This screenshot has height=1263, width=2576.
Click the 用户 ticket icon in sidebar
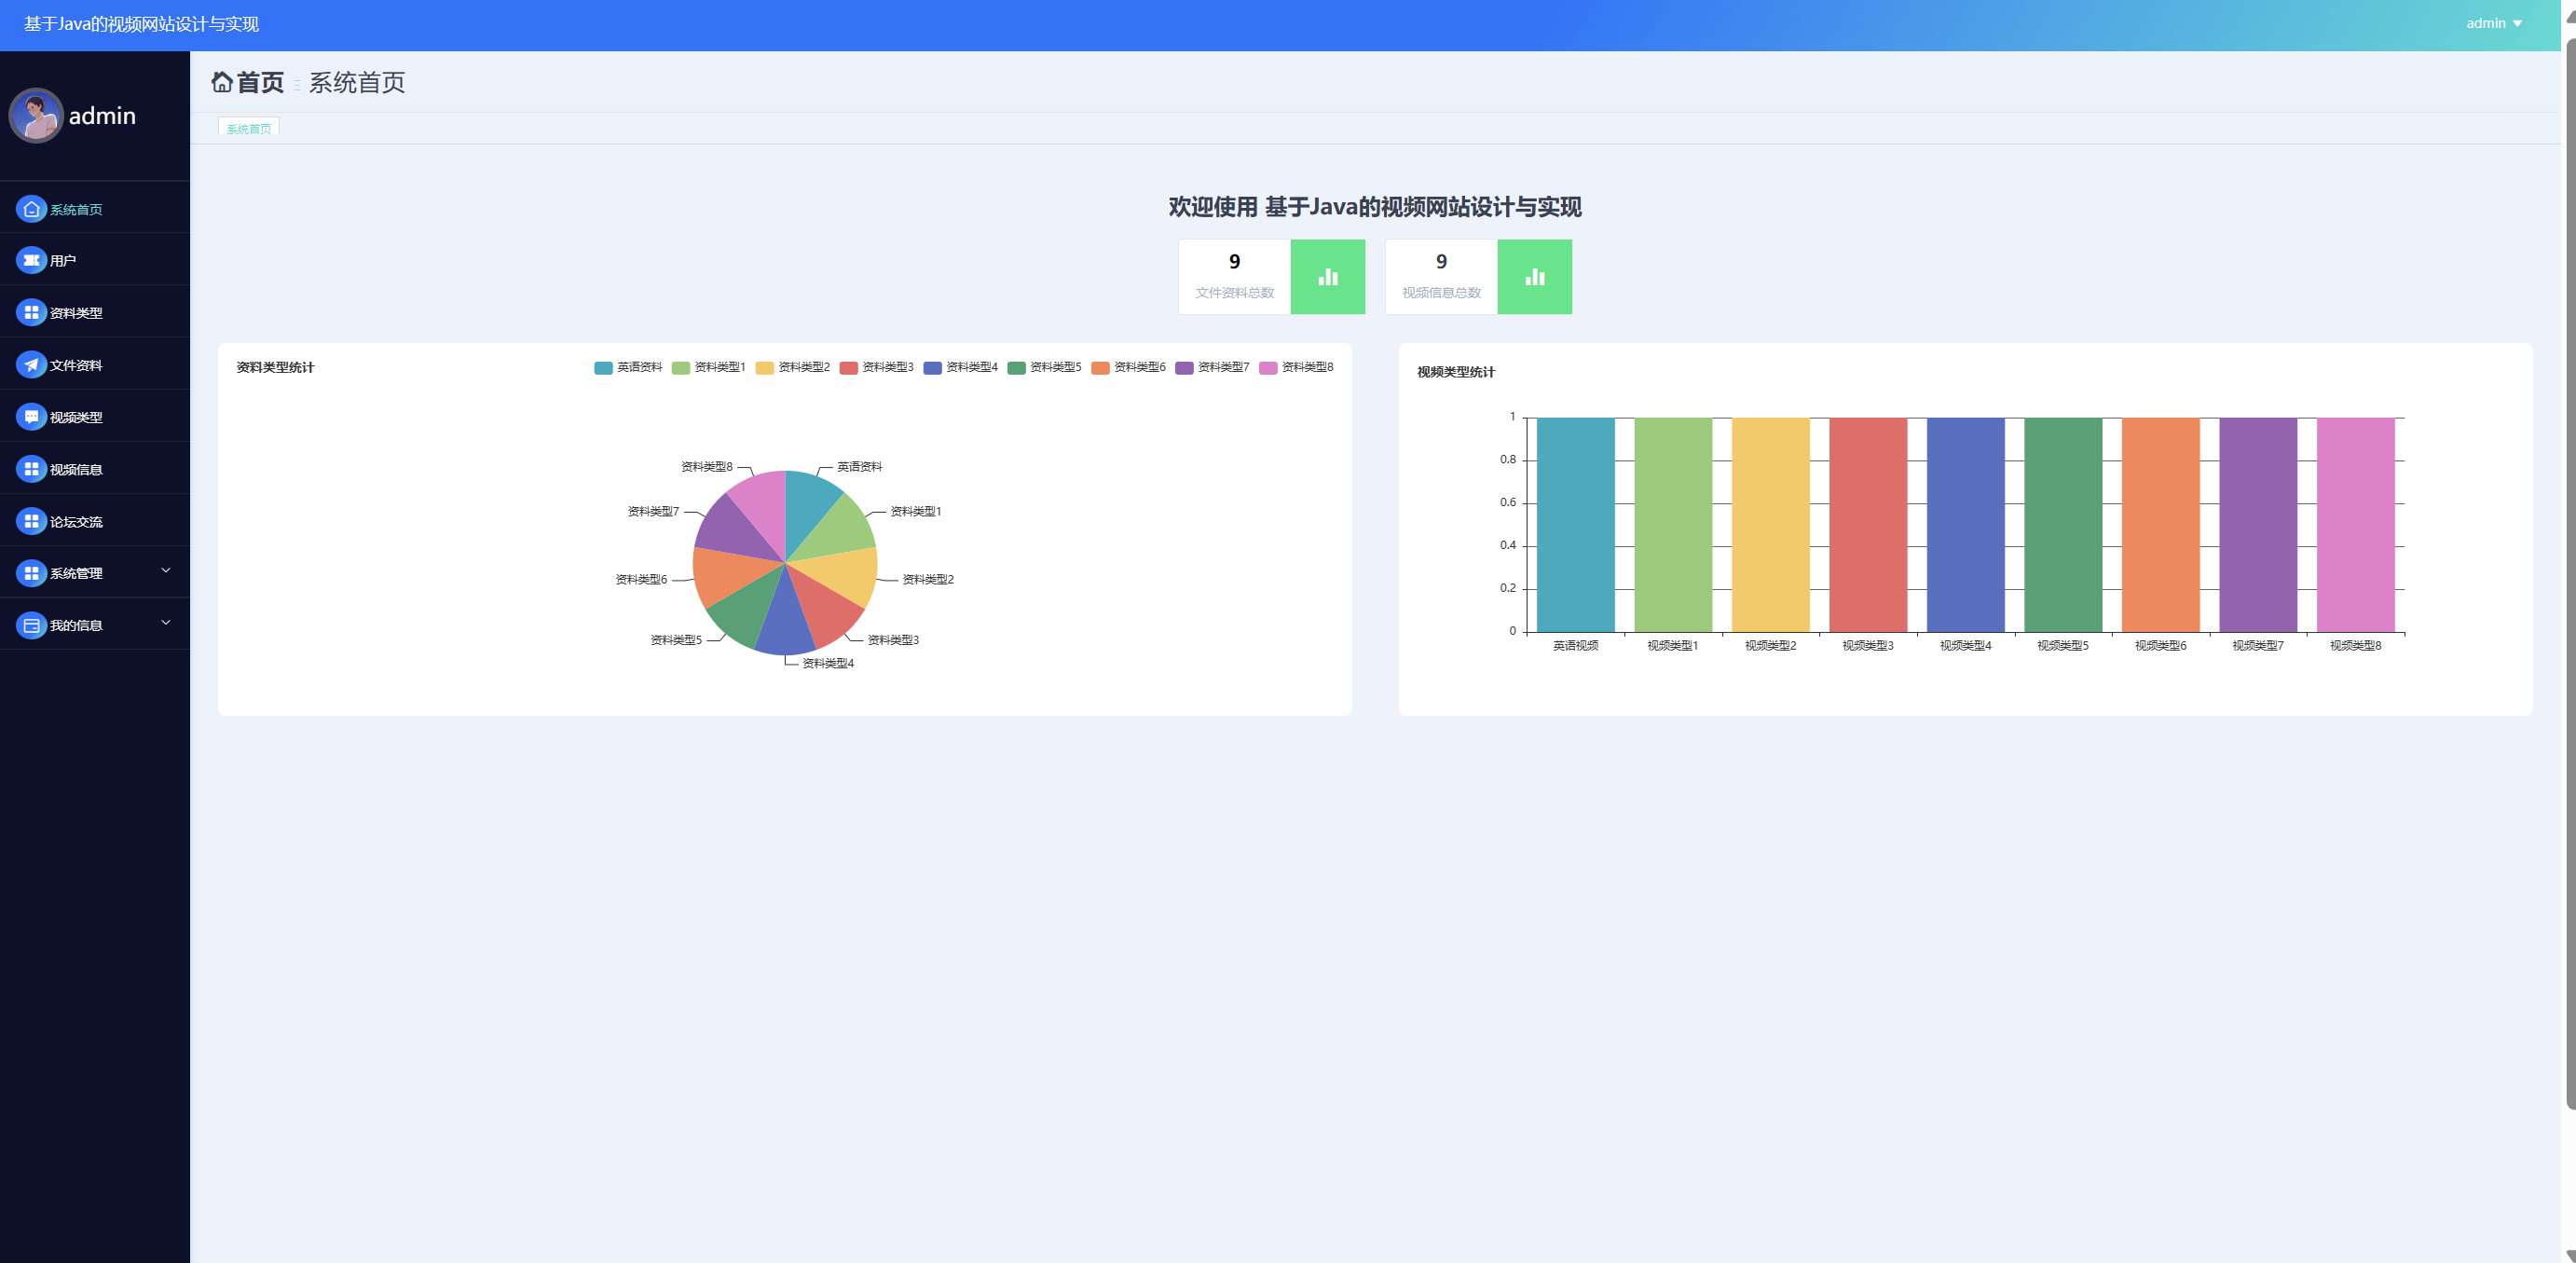tap(31, 260)
